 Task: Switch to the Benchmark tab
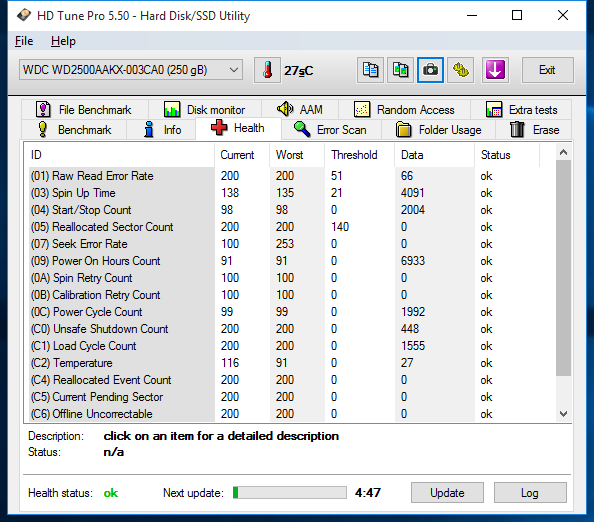(x=74, y=130)
